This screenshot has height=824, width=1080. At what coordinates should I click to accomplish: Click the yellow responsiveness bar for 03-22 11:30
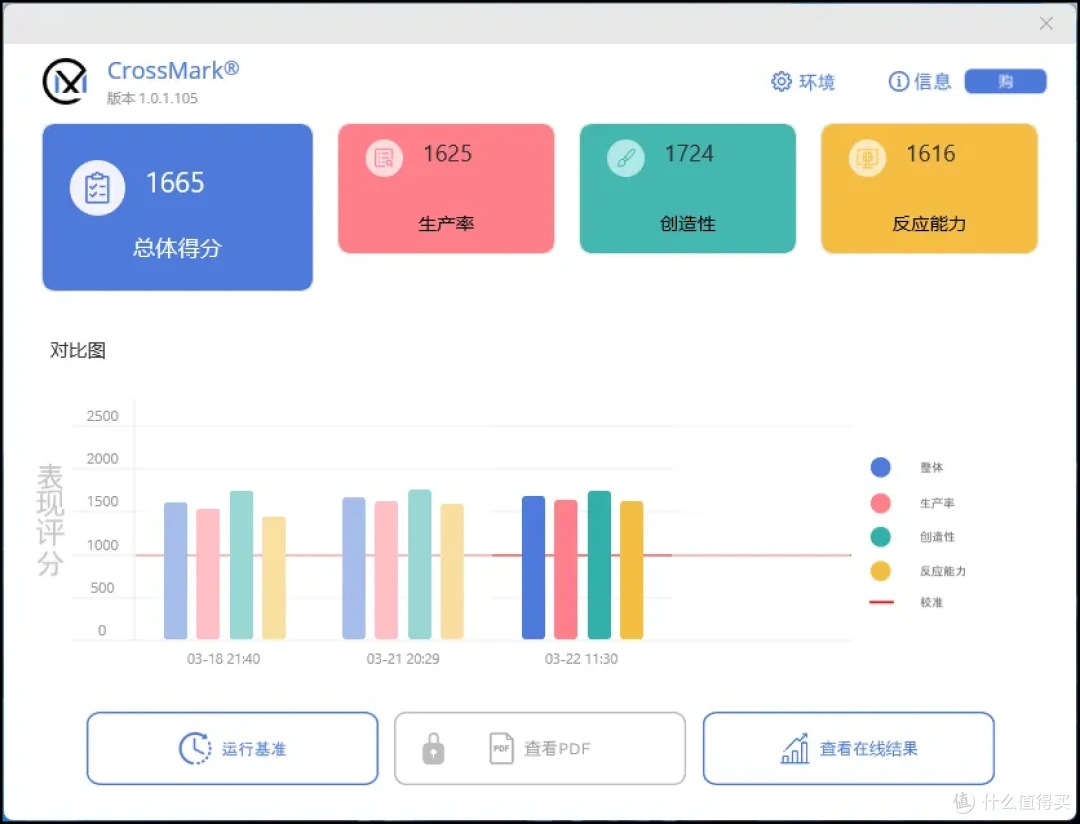click(632, 570)
